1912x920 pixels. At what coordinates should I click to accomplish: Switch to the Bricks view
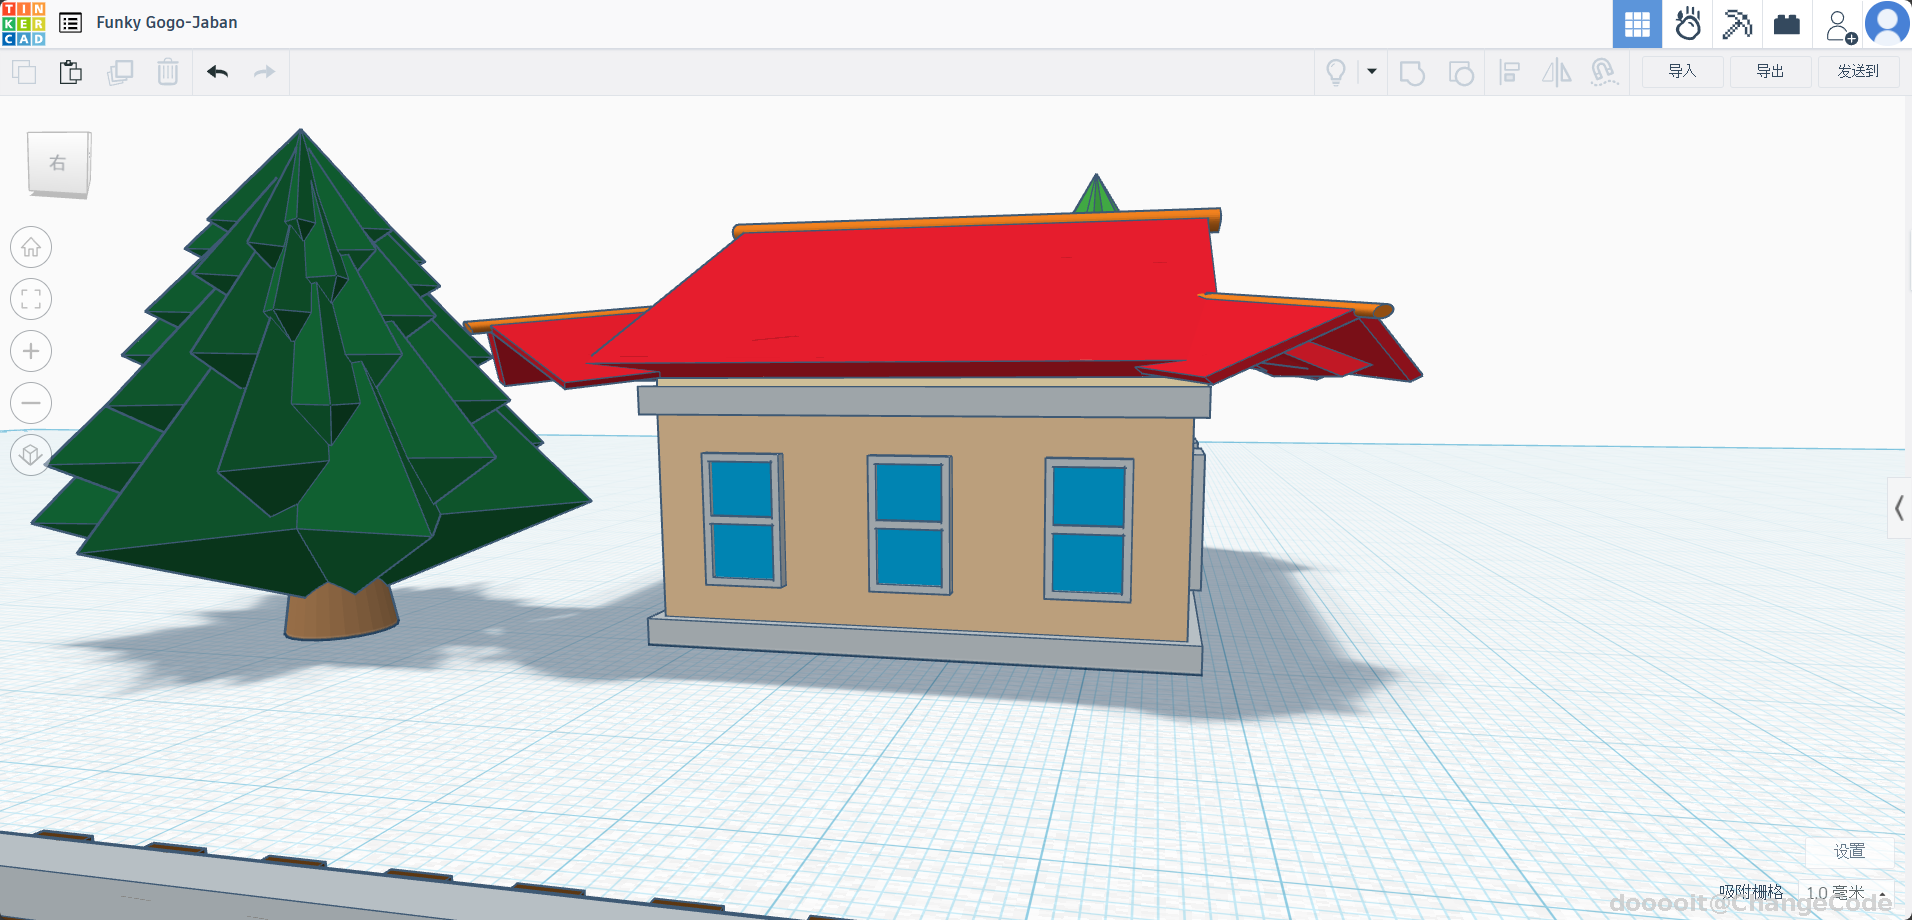tap(1787, 24)
